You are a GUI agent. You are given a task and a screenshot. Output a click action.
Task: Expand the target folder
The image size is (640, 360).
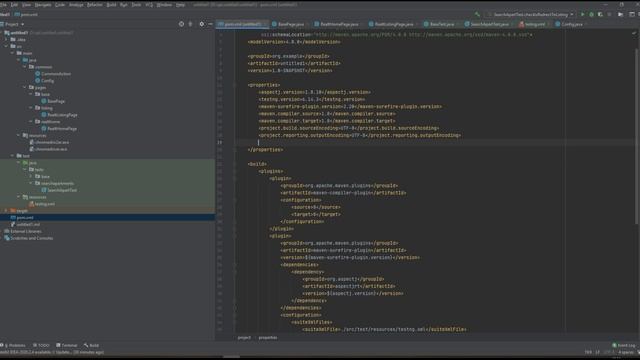point(7,211)
